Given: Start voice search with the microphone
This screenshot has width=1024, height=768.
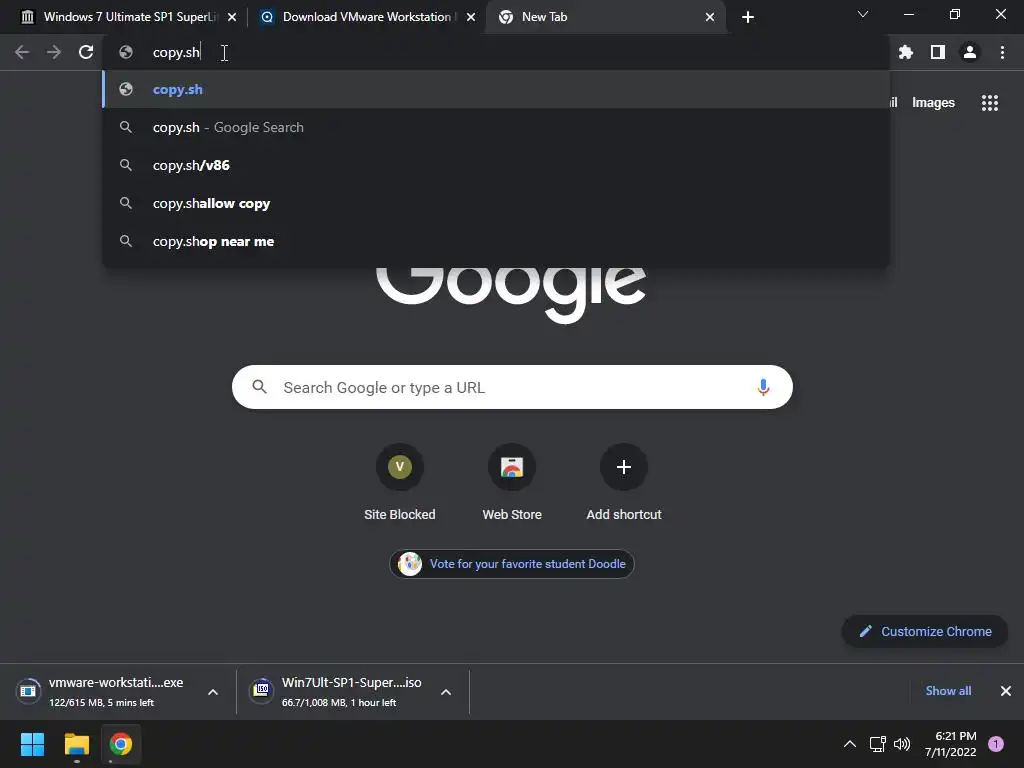Looking at the screenshot, I should [763, 387].
